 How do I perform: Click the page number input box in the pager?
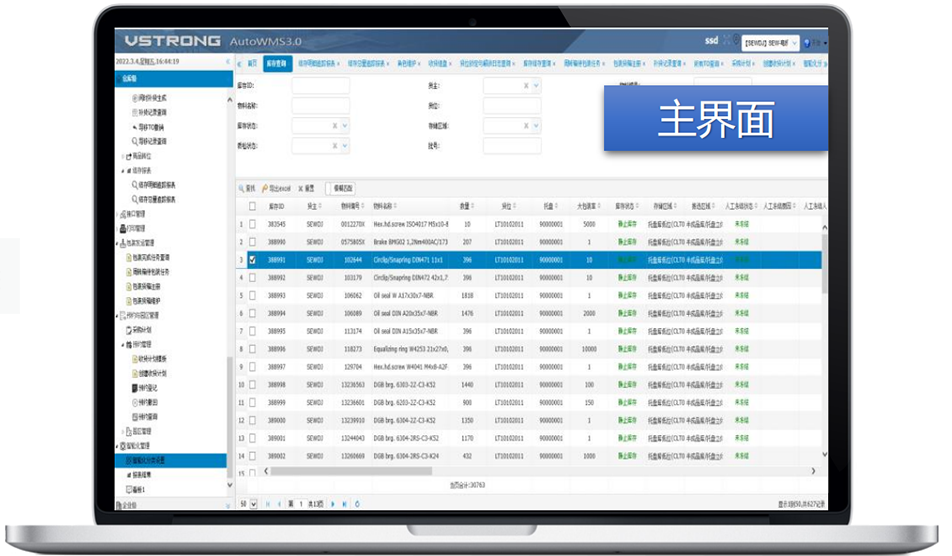pos(301,504)
